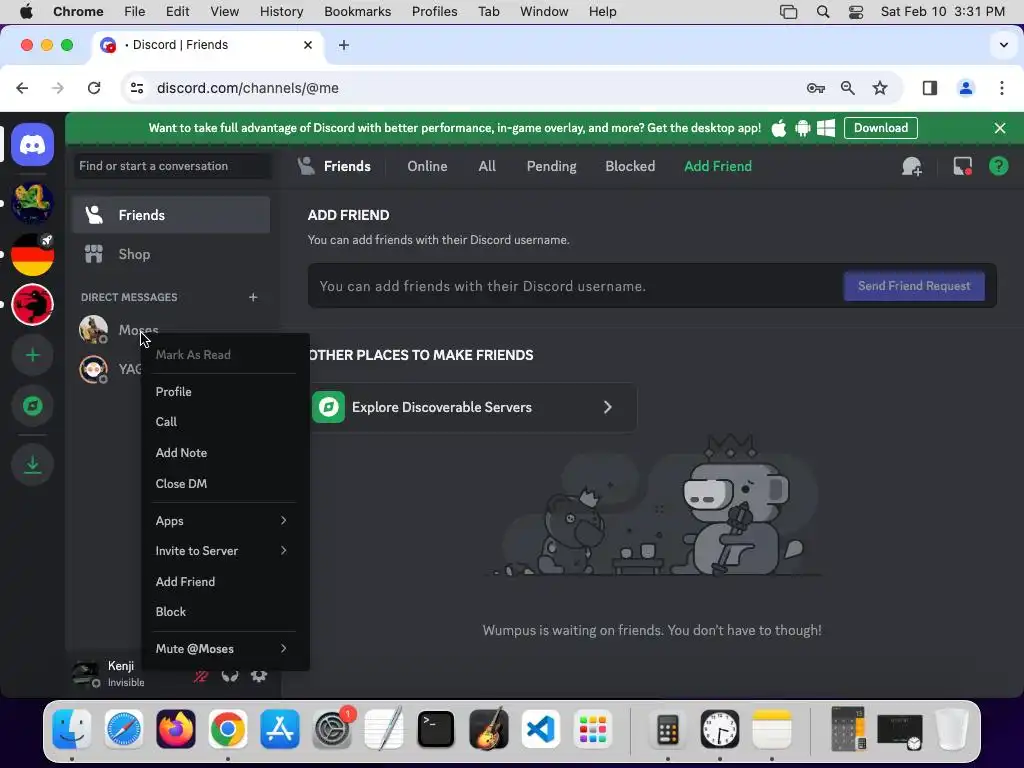Click New Group DM icon in header

(x=912, y=167)
